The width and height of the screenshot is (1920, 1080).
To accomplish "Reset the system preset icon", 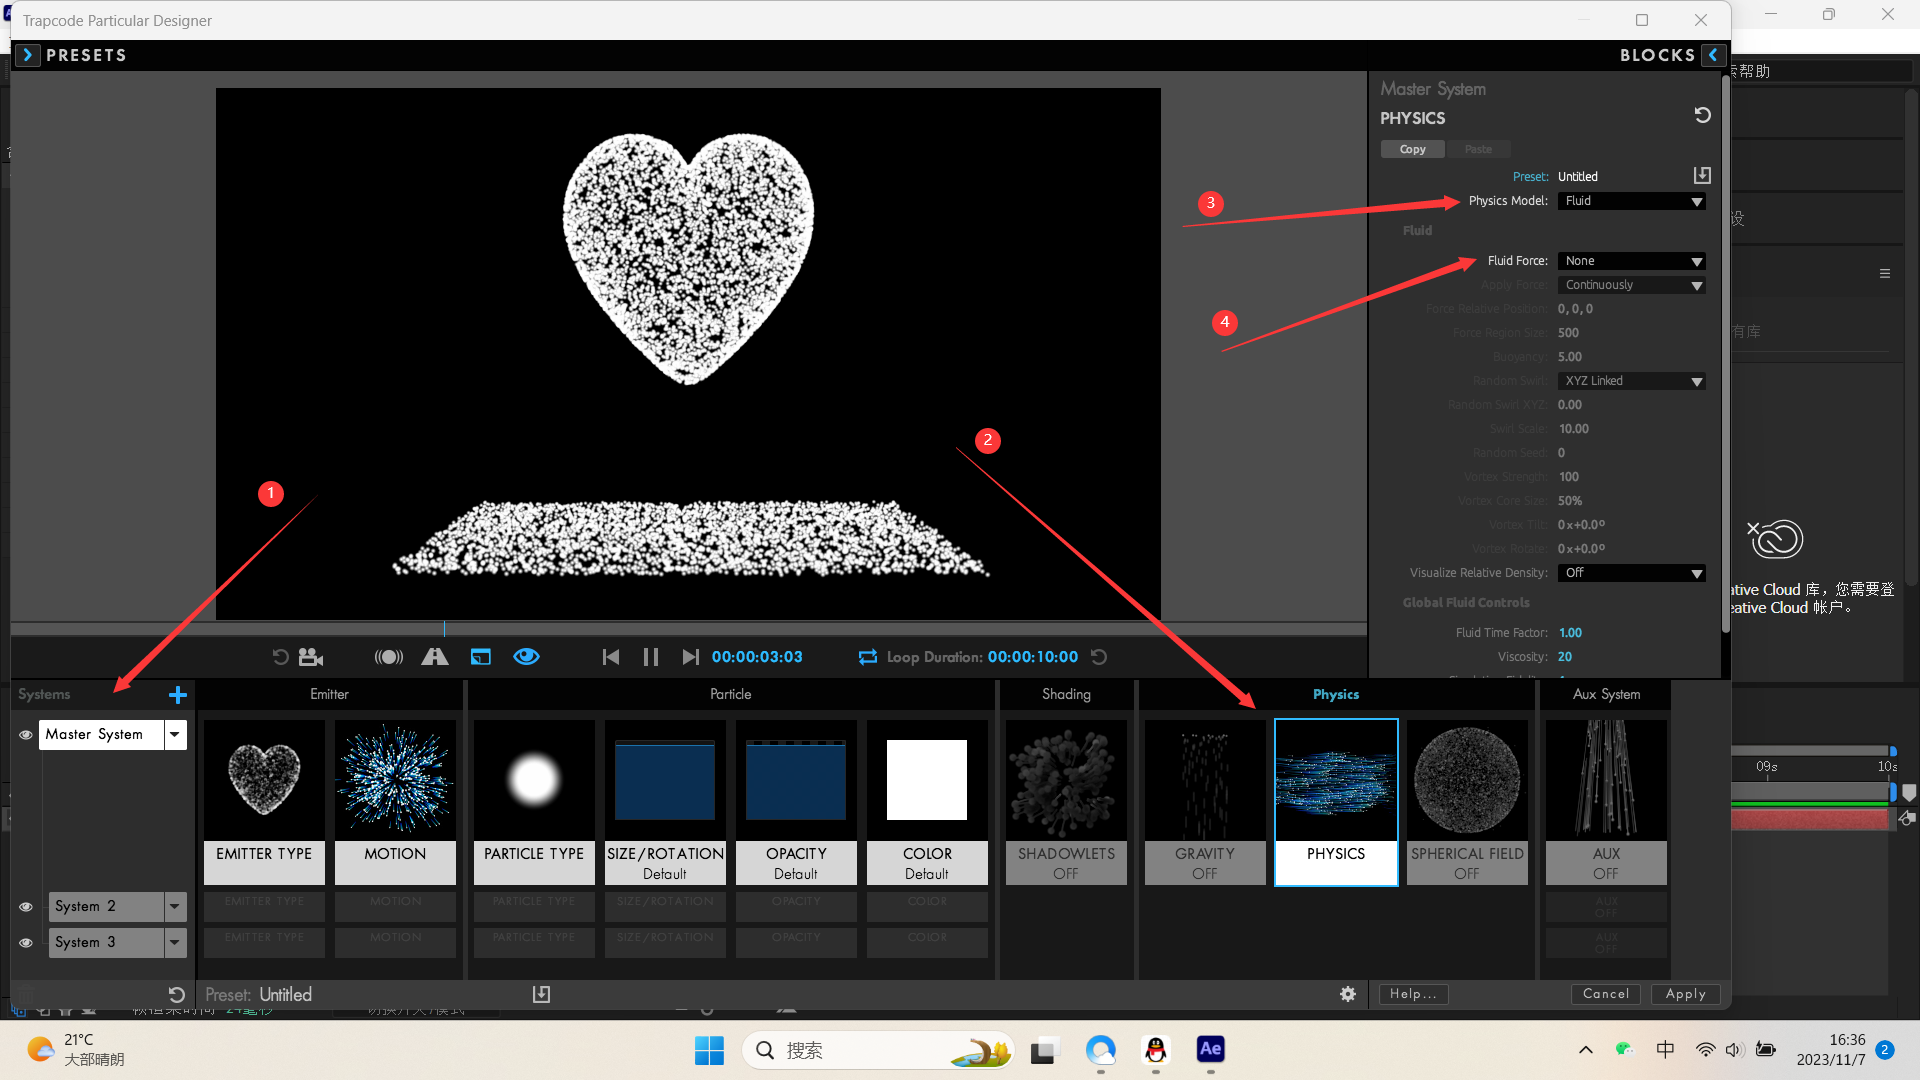I will point(177,995).
